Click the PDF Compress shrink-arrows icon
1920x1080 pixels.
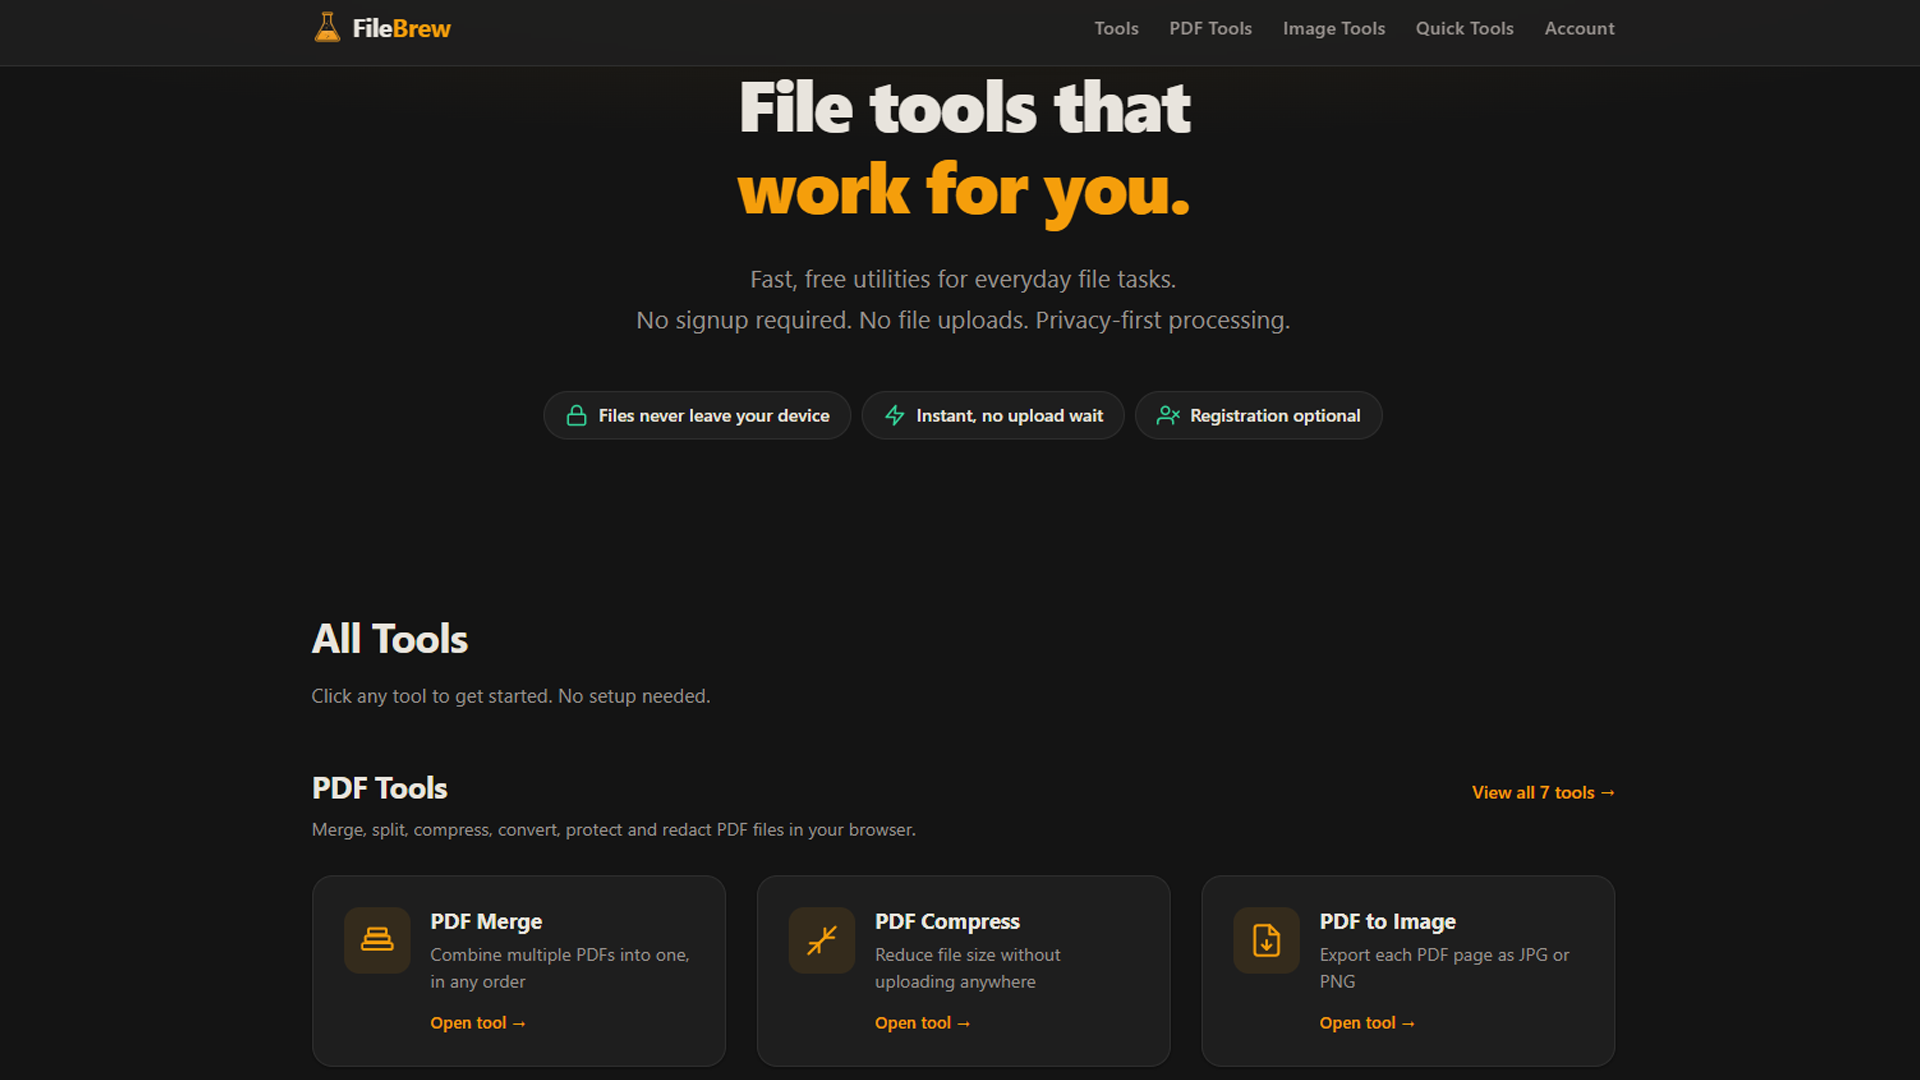click(x=821, y=940)
